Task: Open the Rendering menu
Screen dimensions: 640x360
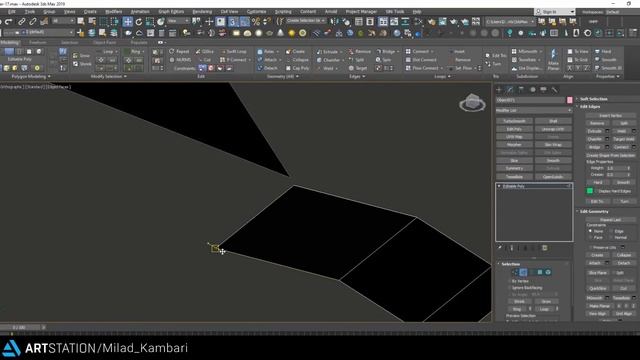Action: click(x=202, y=12)
